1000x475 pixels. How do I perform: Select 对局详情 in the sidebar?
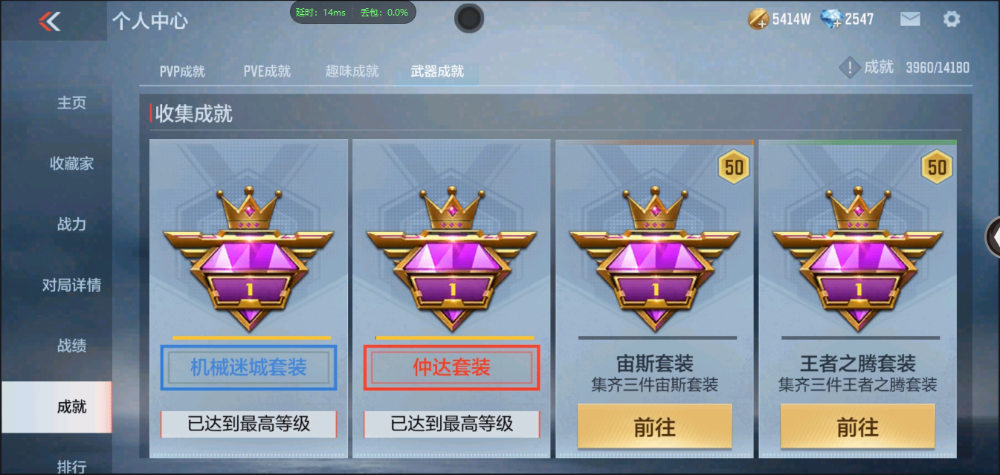click(71, 285)
